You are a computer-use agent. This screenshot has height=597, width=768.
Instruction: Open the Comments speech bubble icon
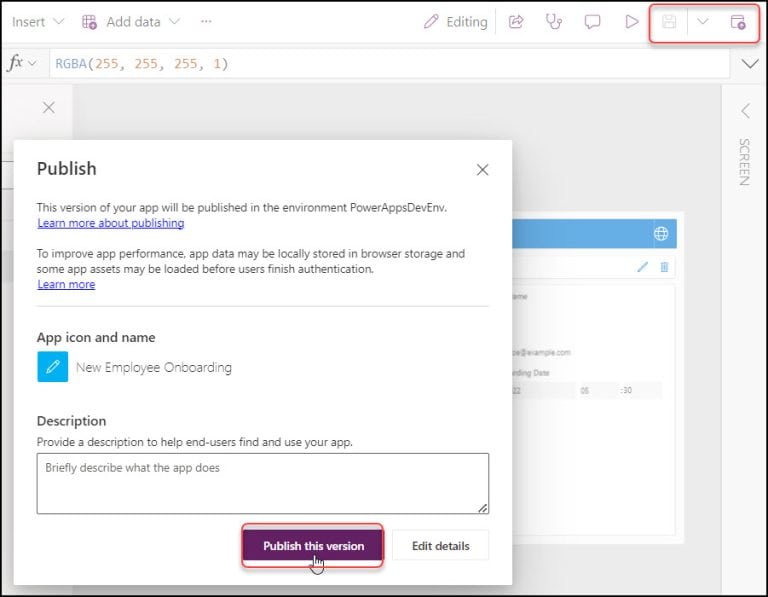(592, 21)
